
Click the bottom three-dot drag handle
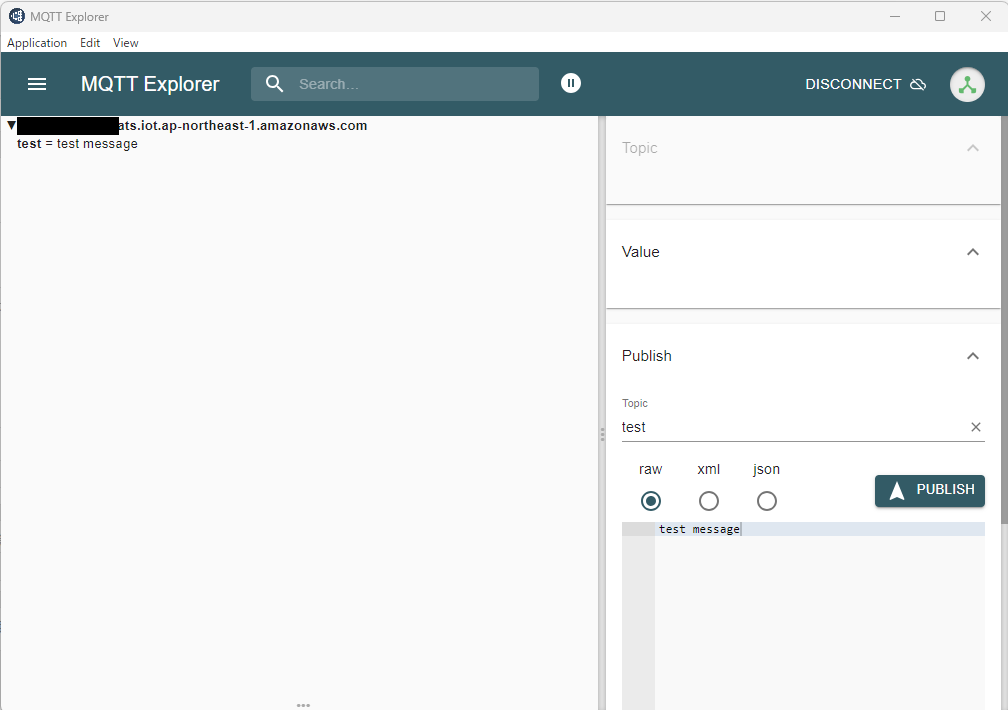point(303,705)
